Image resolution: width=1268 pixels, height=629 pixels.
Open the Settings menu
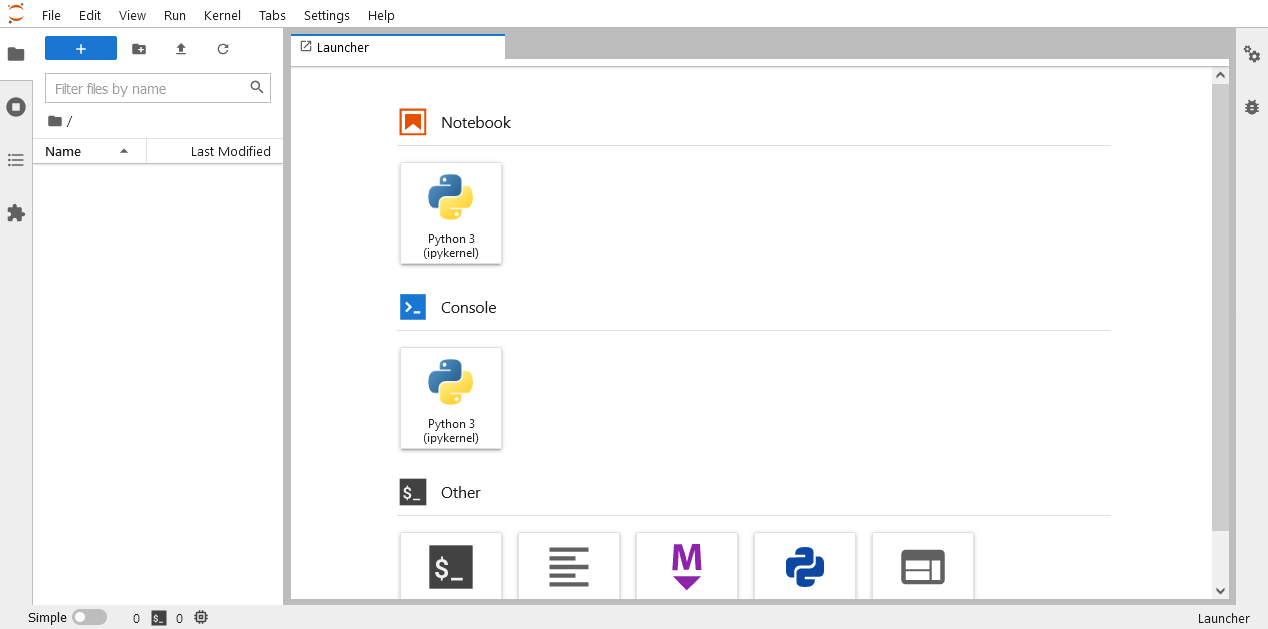coord(327,15)
